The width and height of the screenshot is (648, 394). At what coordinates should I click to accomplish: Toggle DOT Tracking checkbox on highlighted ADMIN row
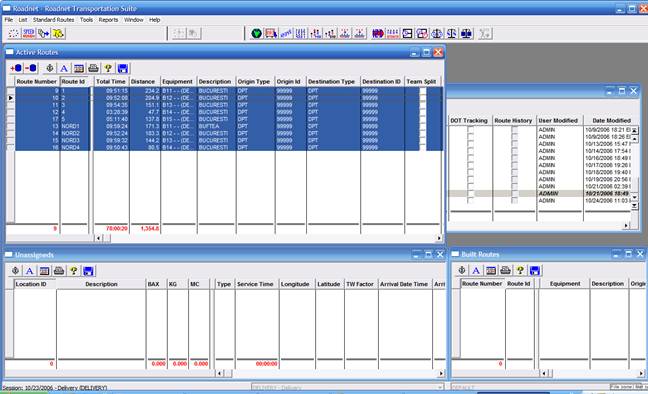(470, 193)
